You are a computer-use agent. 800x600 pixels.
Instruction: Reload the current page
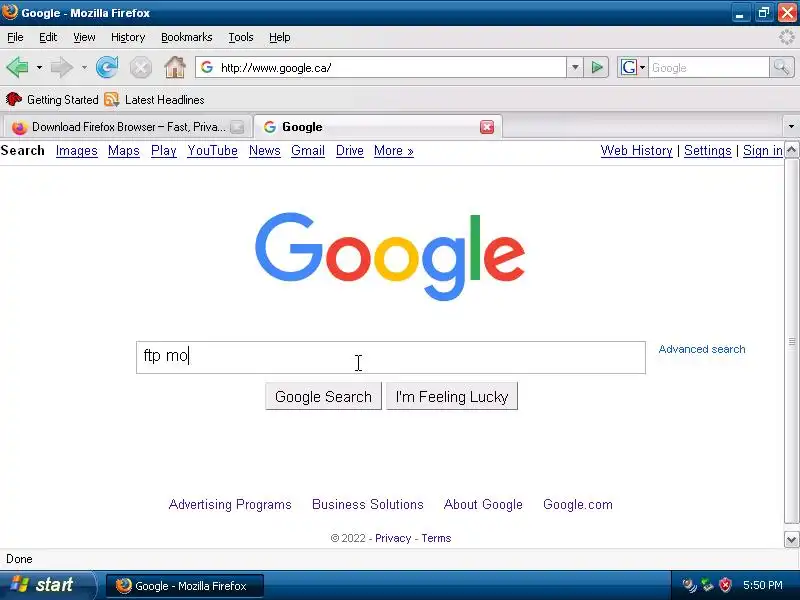(107, 67)
